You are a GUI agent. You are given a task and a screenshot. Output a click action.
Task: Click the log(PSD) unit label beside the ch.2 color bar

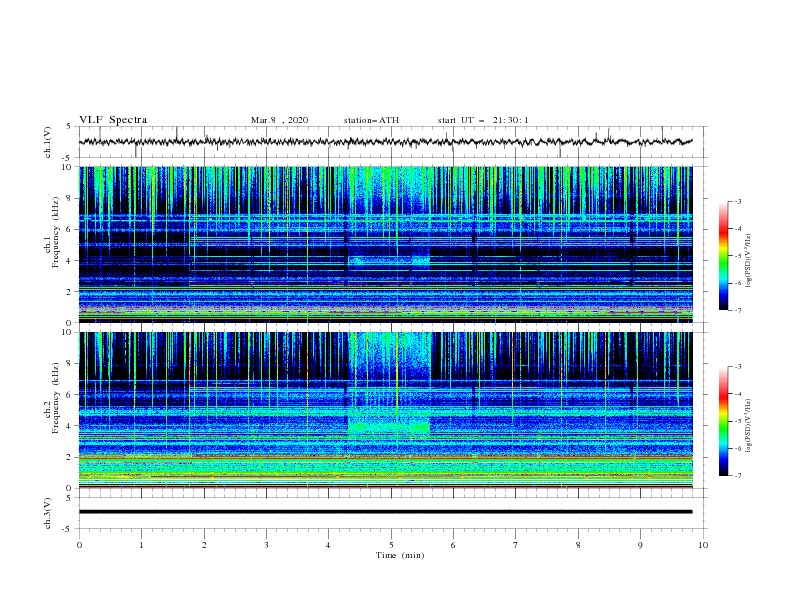click(x=749, y=425)
